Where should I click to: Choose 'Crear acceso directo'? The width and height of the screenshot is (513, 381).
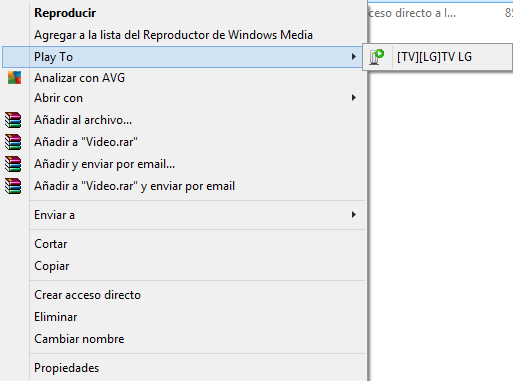[183, 295]
